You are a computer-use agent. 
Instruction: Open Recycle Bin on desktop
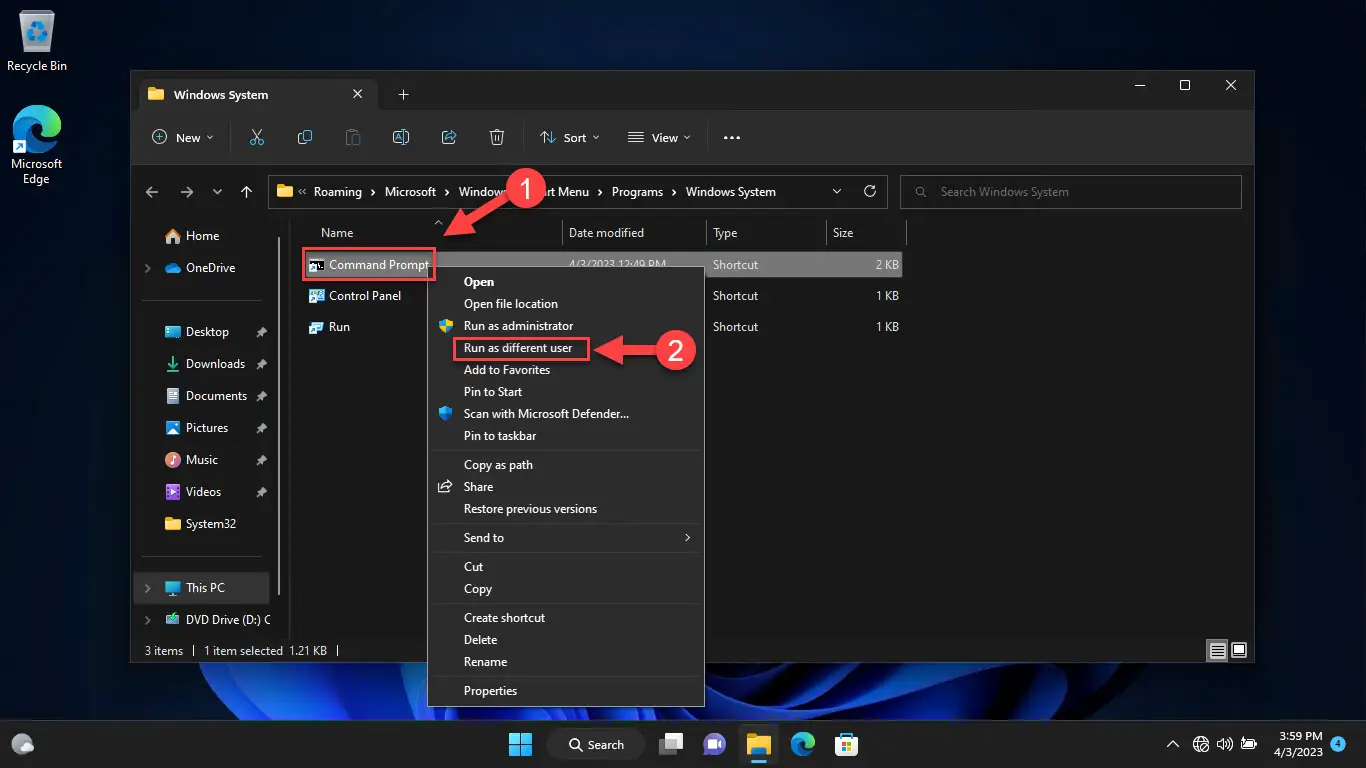coord(37,43)
